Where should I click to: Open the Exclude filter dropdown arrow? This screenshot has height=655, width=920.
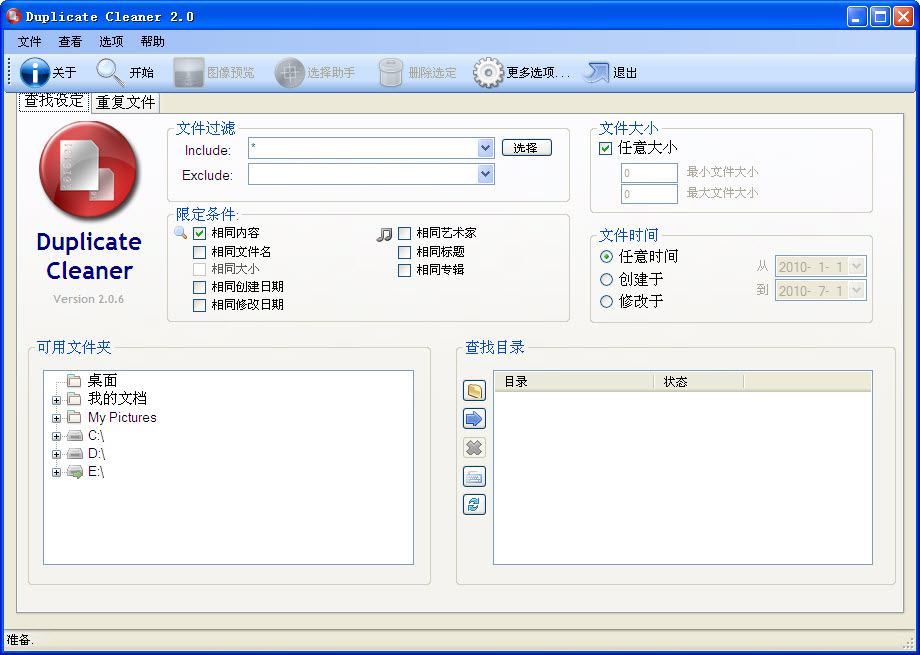tap(485, 174)
